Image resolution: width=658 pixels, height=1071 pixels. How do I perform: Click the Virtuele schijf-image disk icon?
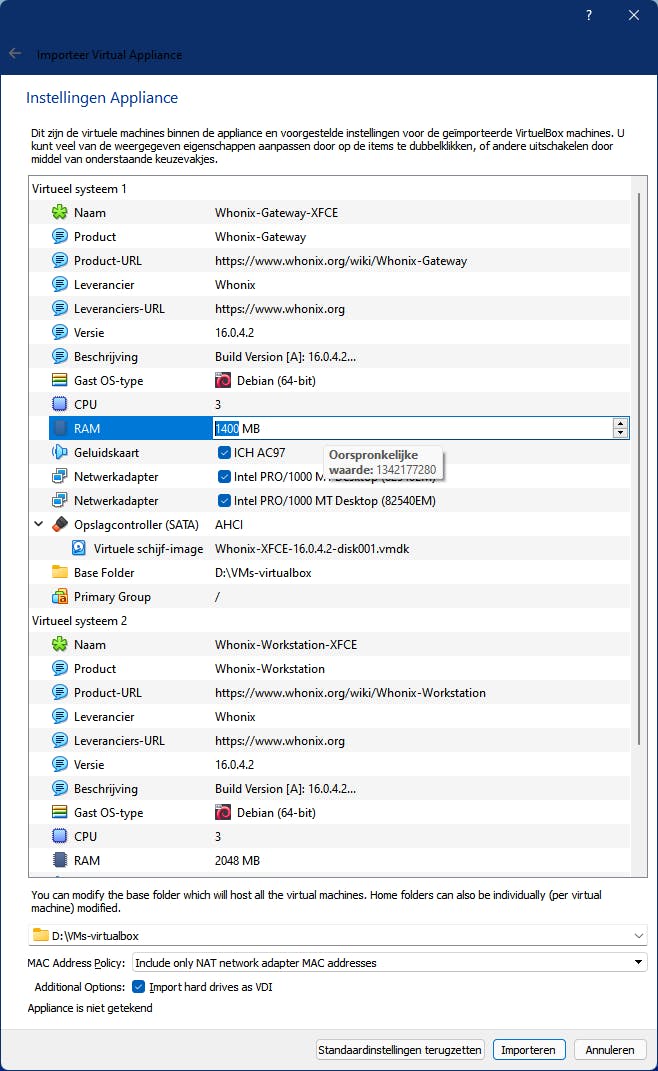point(79,548)
